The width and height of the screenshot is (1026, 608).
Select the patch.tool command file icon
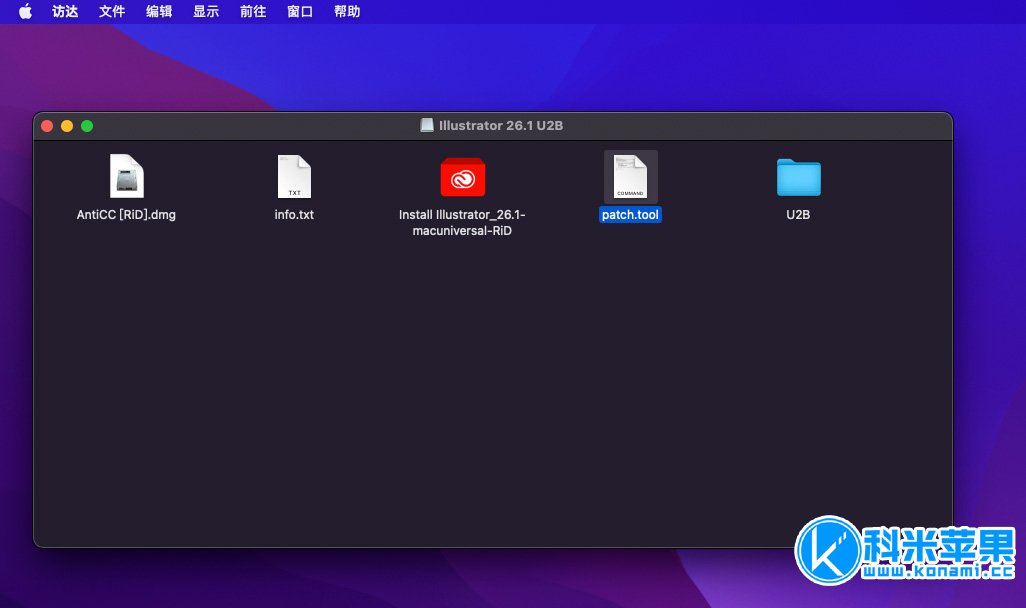click(630, 177)
